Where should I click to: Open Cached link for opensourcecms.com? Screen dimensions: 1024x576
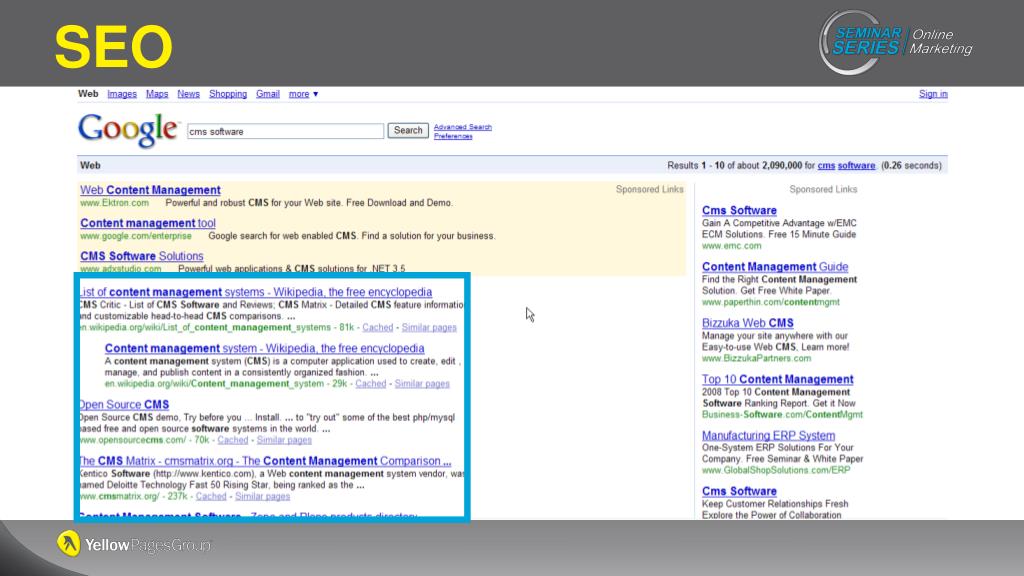coord(232,440)
